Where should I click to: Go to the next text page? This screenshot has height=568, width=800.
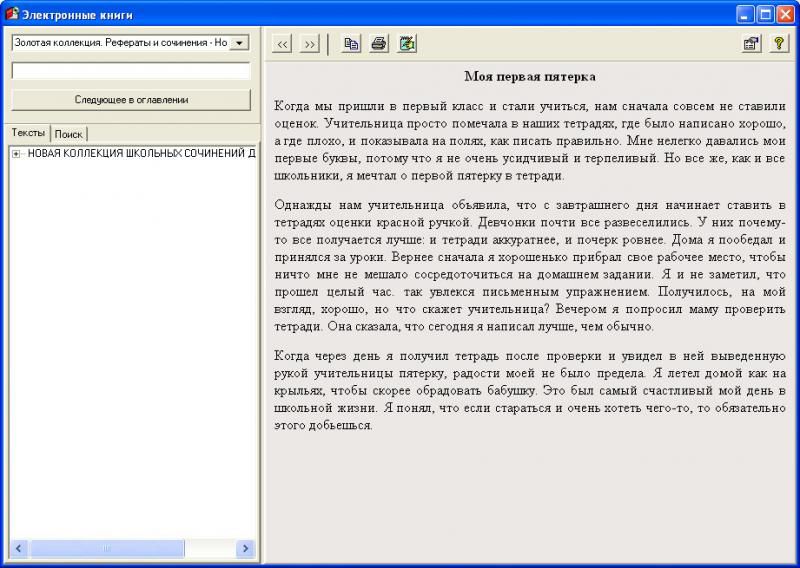(x=309, y=44)
